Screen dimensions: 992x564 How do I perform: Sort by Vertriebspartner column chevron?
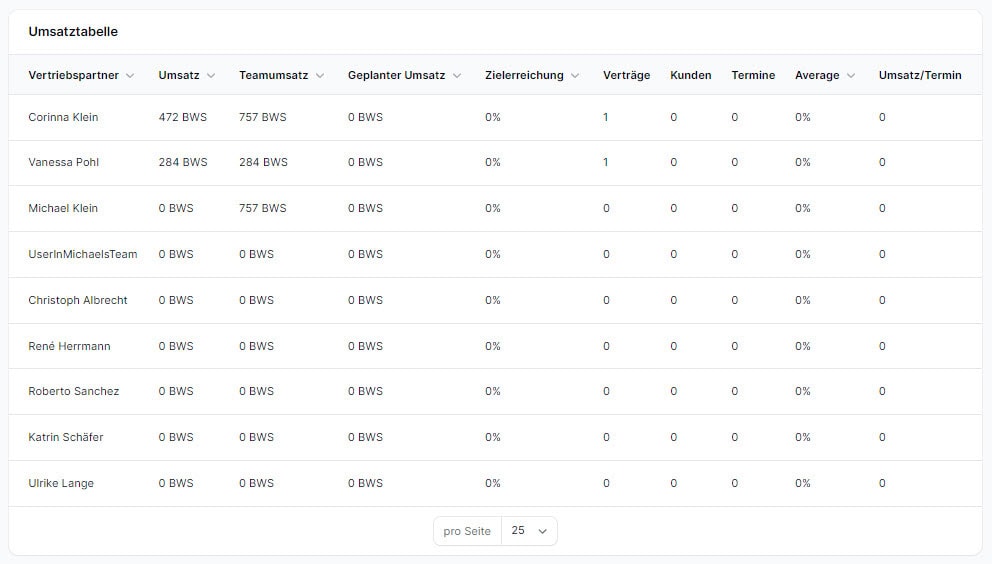pyautogui.click(x=130, y=75)
